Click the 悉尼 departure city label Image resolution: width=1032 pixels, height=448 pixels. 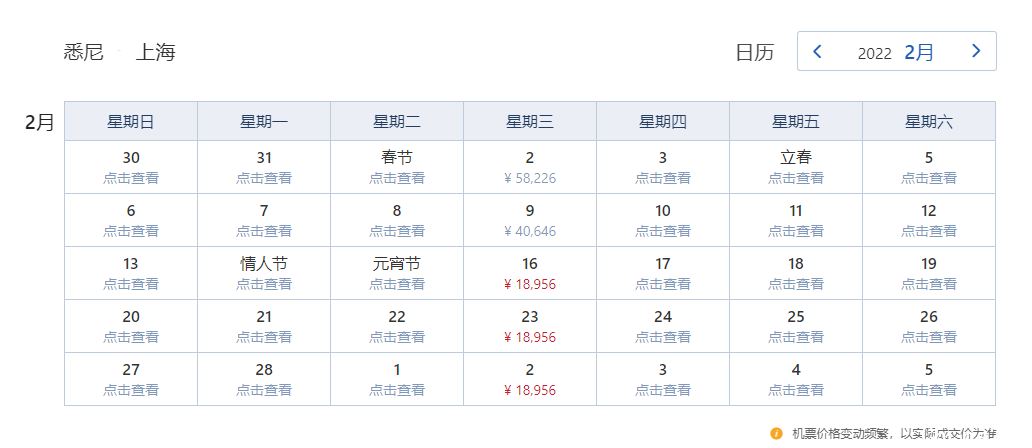pyautogui.click(x=84, y=52)
